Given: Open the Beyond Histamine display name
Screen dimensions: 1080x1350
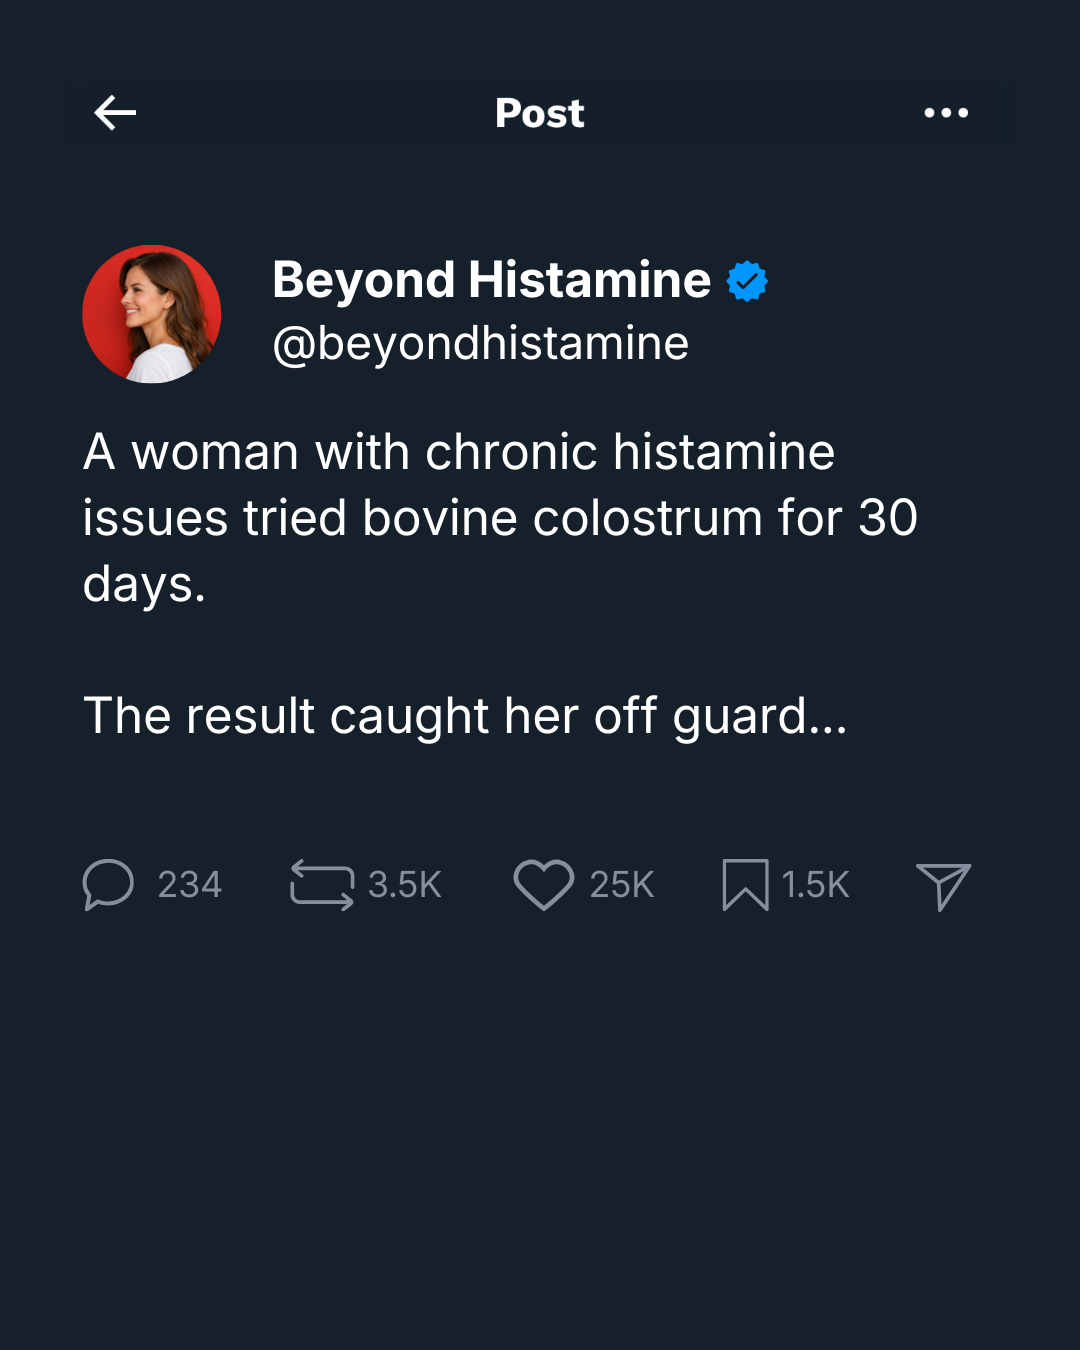Looking at the screenshot, I should click(491, 280).
